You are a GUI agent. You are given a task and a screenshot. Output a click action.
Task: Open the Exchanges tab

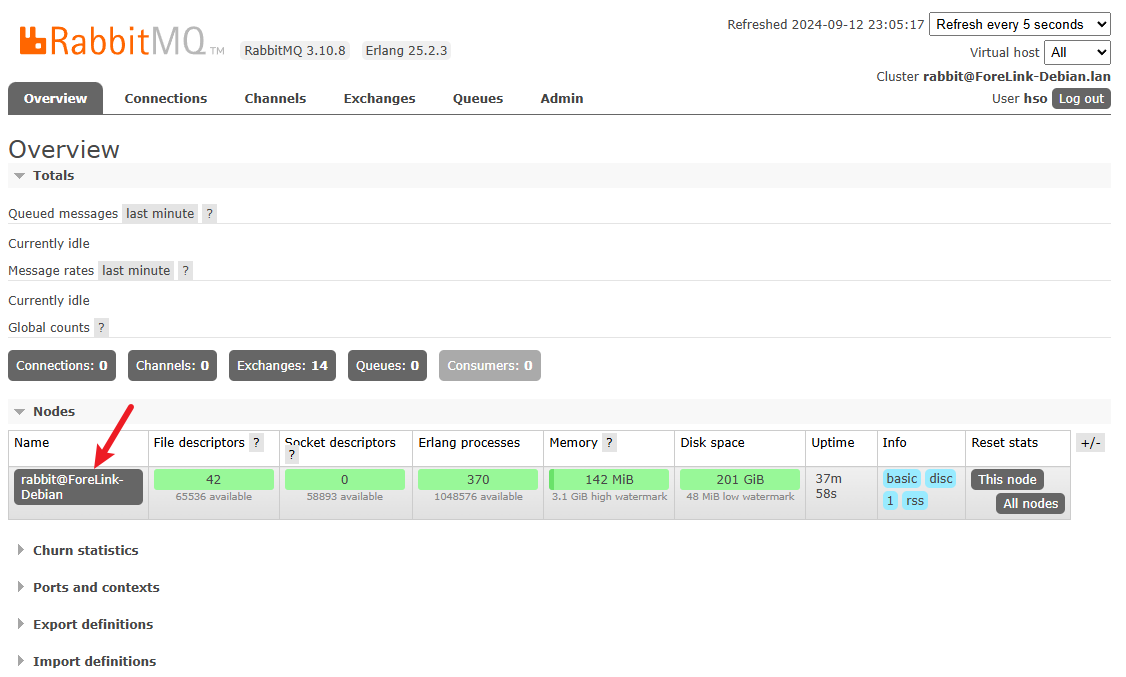point(379,98)
